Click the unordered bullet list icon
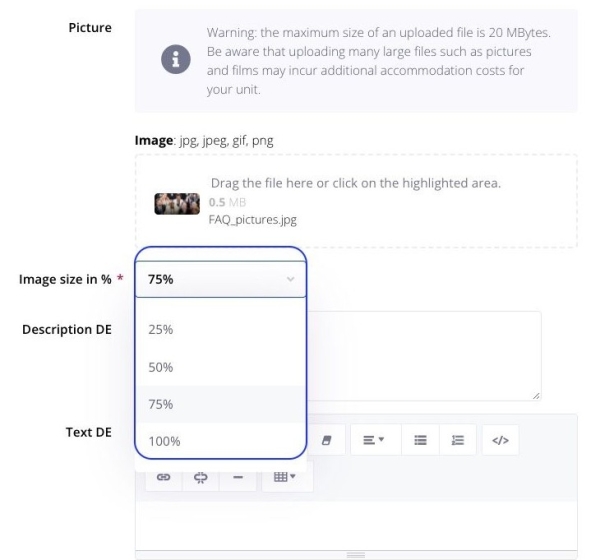Viewport: 614px width, 560px height. pyautogui.click(x=421, y=439)
